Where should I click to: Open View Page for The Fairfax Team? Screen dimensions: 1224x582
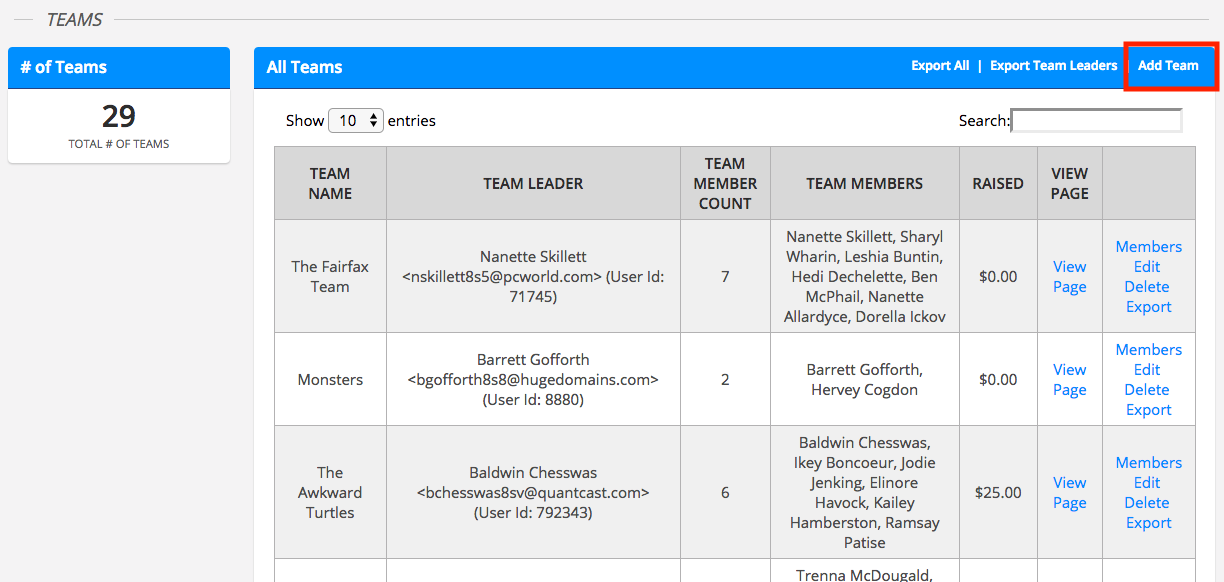point(1069,277)
